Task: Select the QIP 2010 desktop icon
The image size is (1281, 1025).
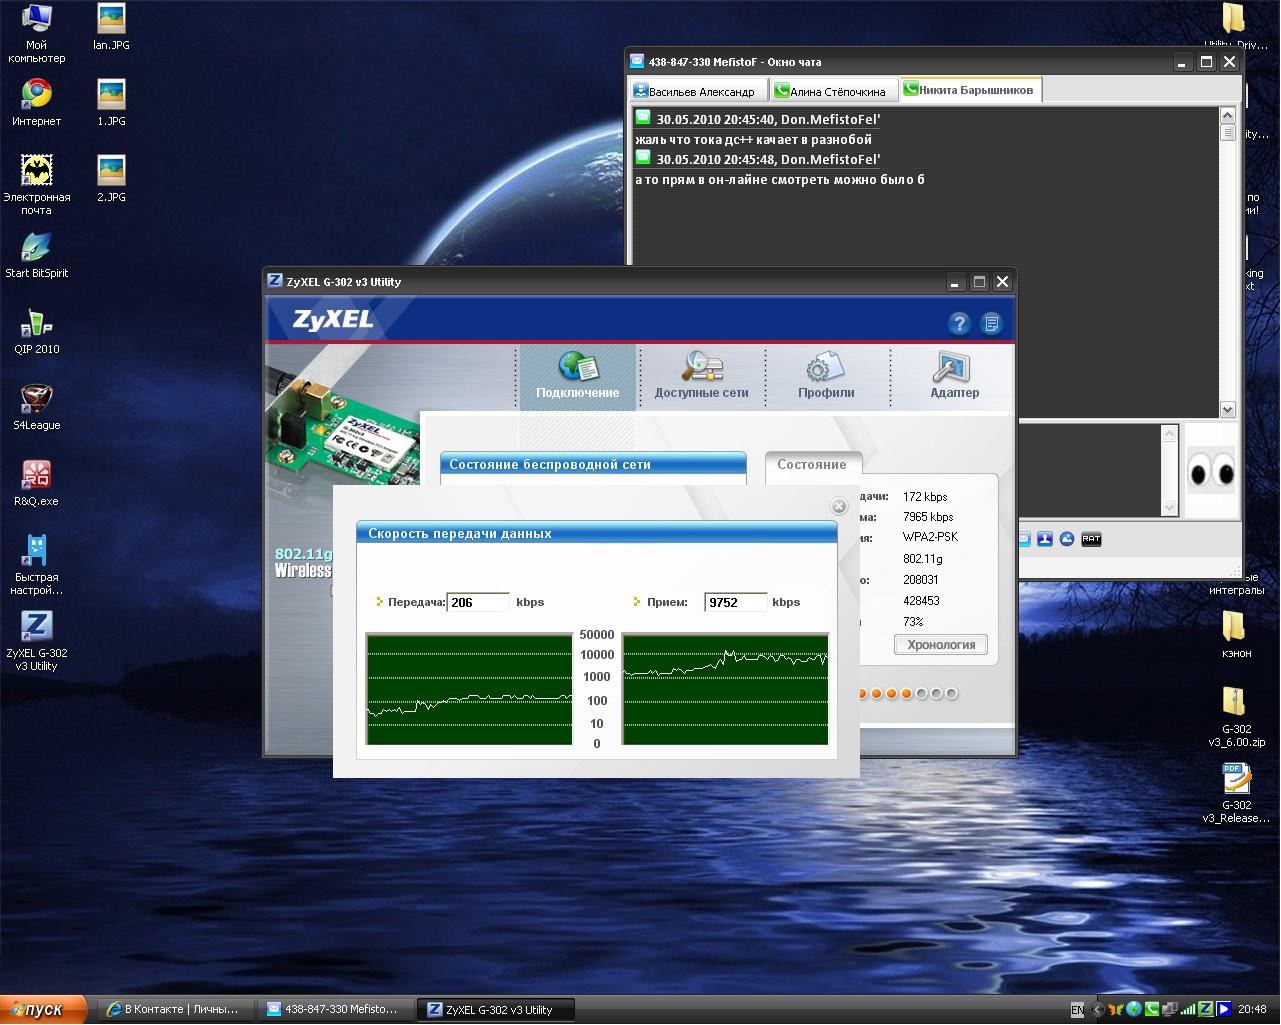Action: pos(37,331)
